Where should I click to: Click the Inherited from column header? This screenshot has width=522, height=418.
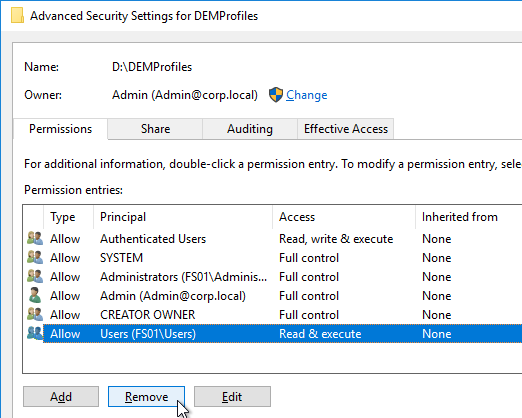(x=469, y=217)
